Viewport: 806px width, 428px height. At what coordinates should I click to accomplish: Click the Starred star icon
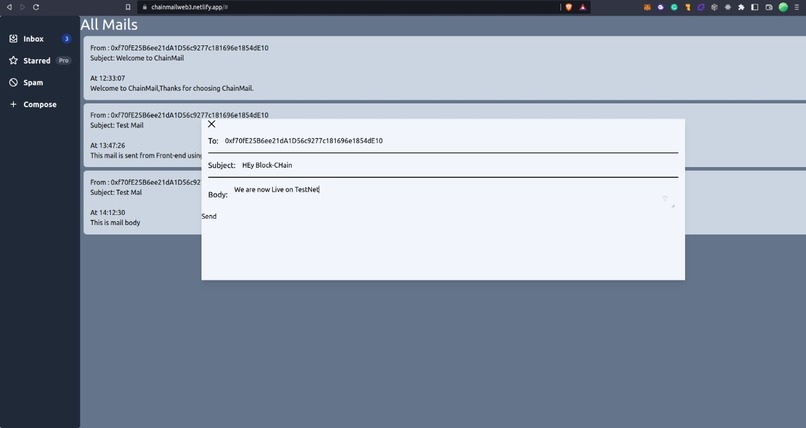[13, 61]
